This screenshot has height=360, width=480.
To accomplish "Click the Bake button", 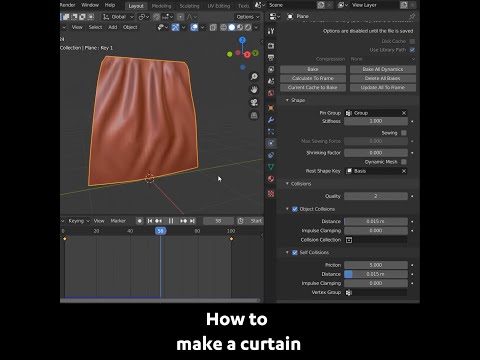I will coord(313,69).
